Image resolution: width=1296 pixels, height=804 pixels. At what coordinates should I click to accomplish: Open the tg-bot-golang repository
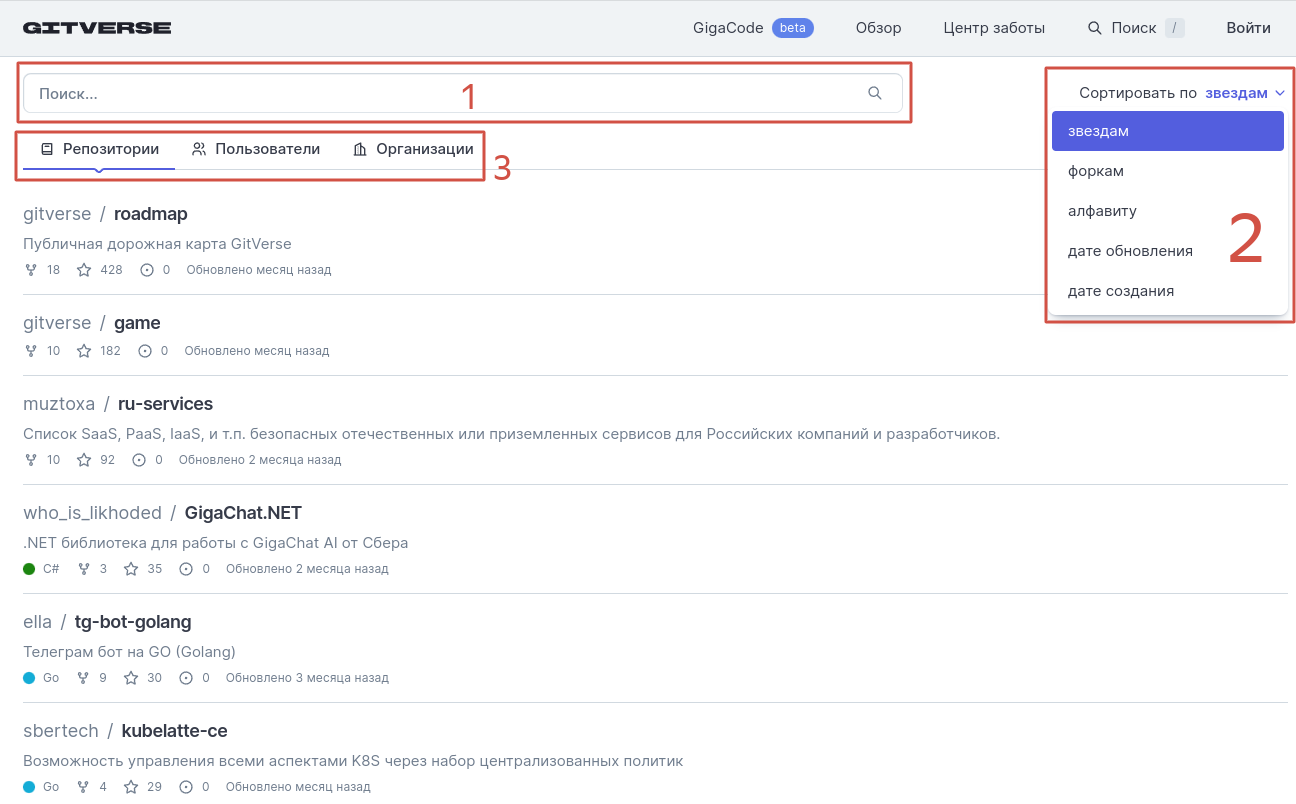(x=133, y=622)
